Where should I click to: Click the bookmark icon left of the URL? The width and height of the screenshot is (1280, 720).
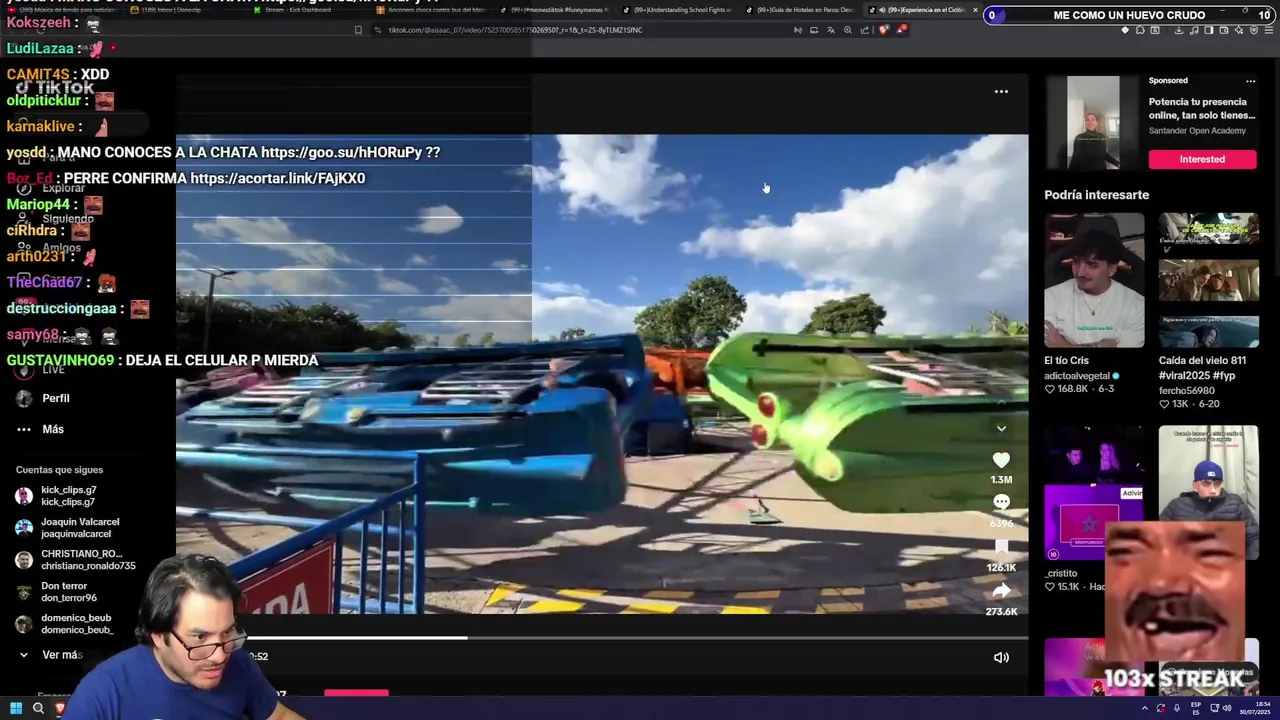click(x=358, y=30)
